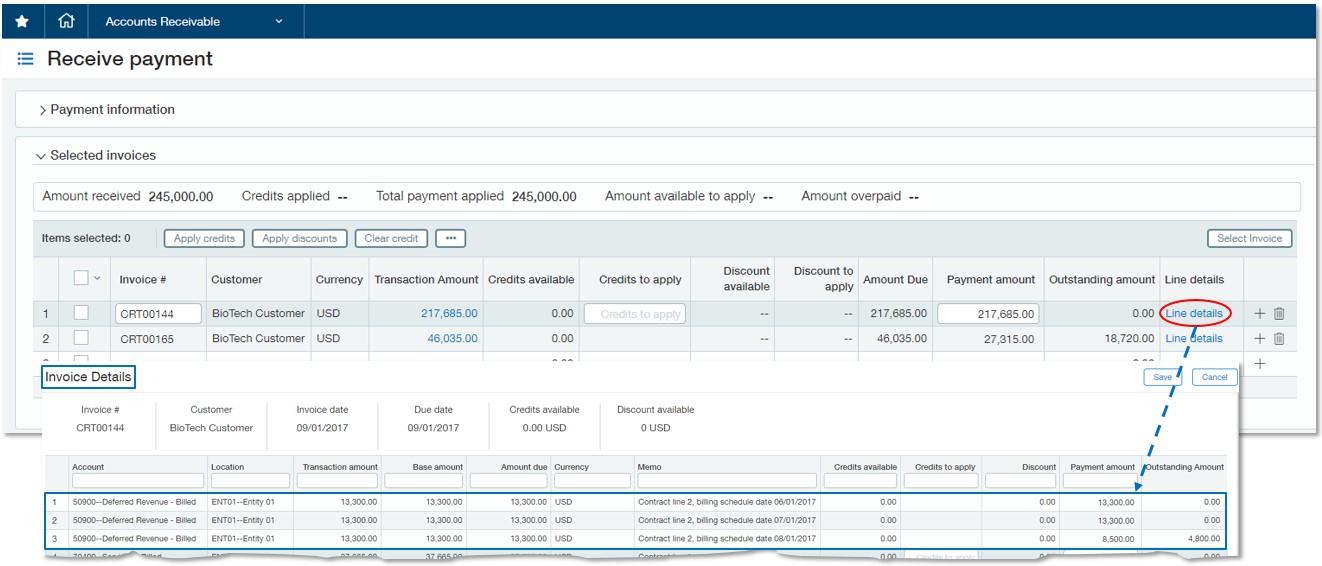The height and width of the screenshot is (566, 1322).
Task: Click plus icon on invoice CRT00165 row
Action: (x=1260, y=339)
